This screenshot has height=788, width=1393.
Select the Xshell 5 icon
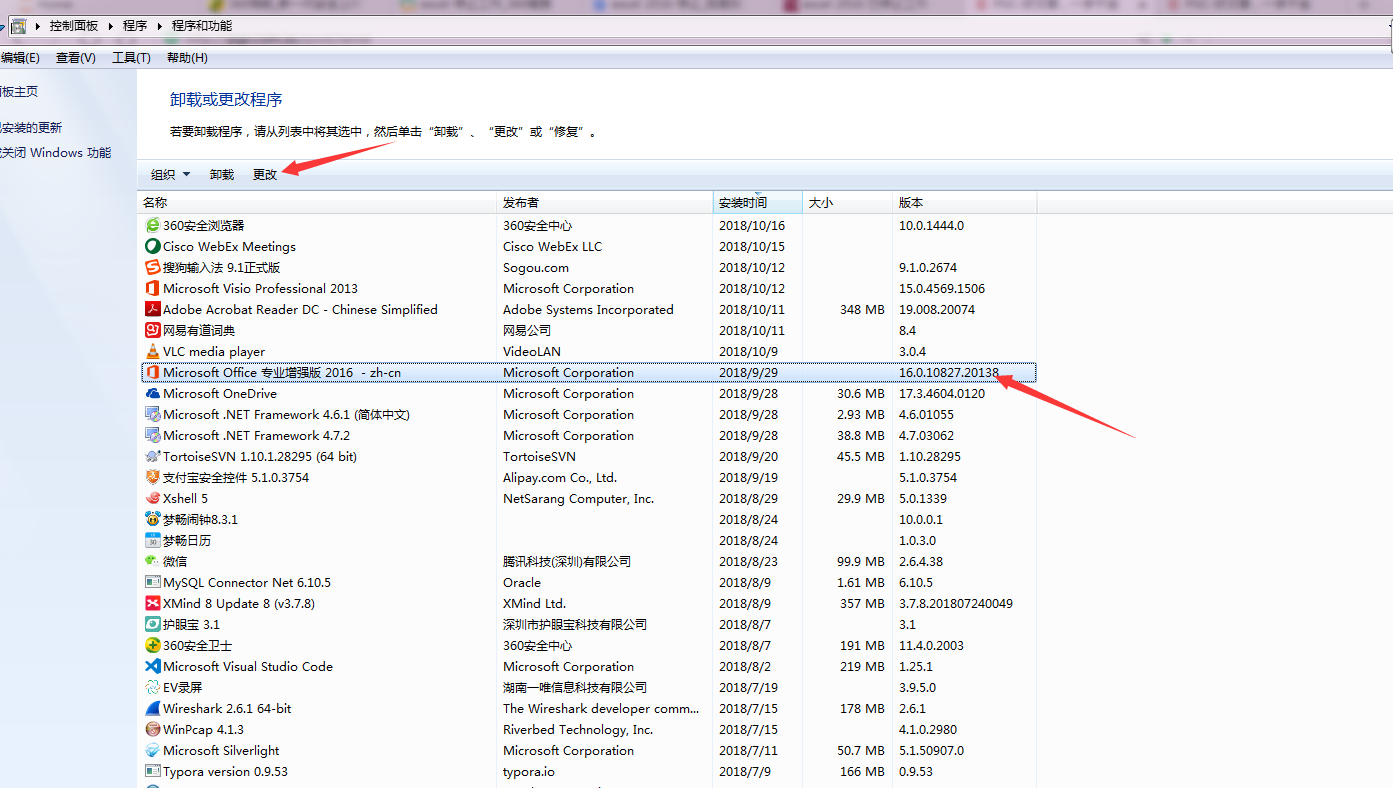(153, 498)
